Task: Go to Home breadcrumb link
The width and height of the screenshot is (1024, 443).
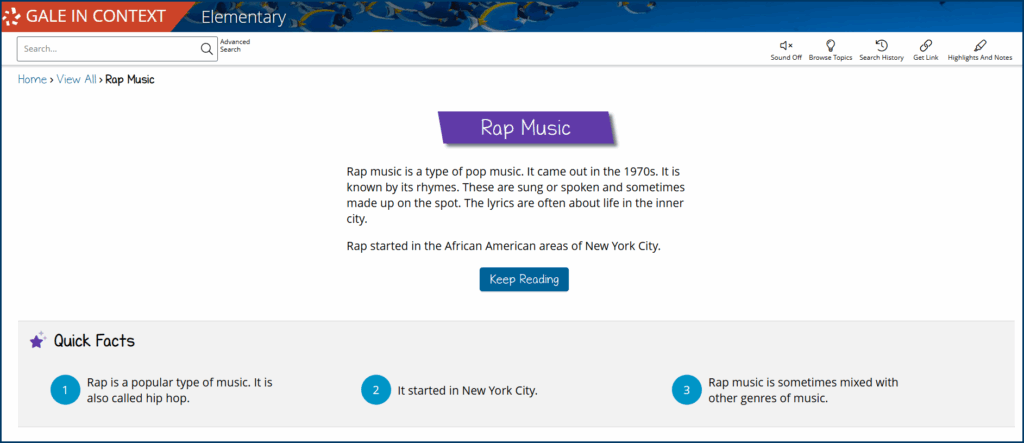Action: click(32, 80)
